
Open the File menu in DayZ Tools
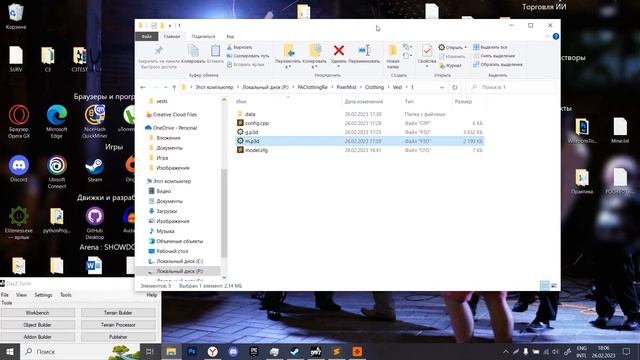(x=5, y=295)
